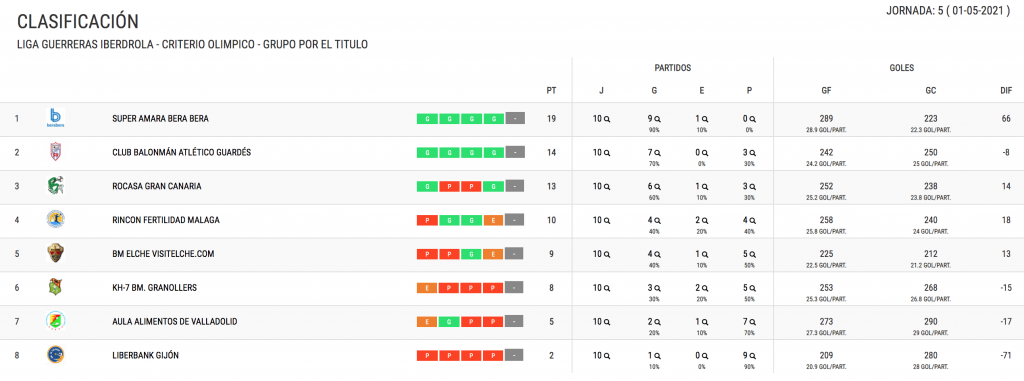Click the Rincon Fertilidad Malaga badge
This screenshot has height=381, width=1024.
[56, 220]
